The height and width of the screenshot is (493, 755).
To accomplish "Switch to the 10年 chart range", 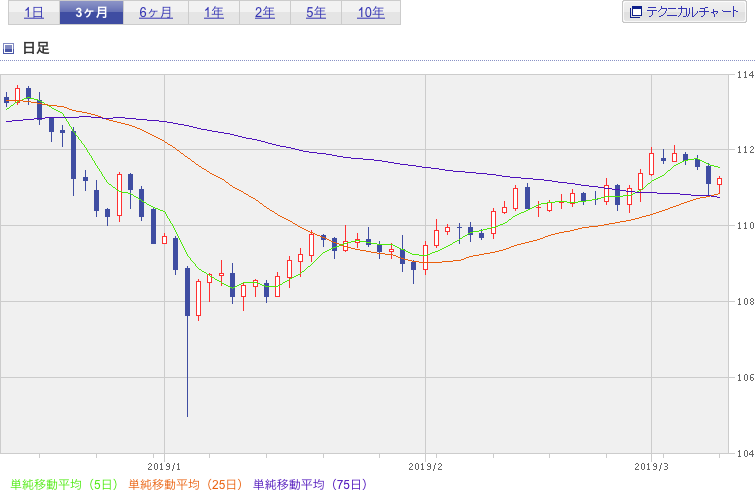I will pyautogui.click(x=371, y=13).
